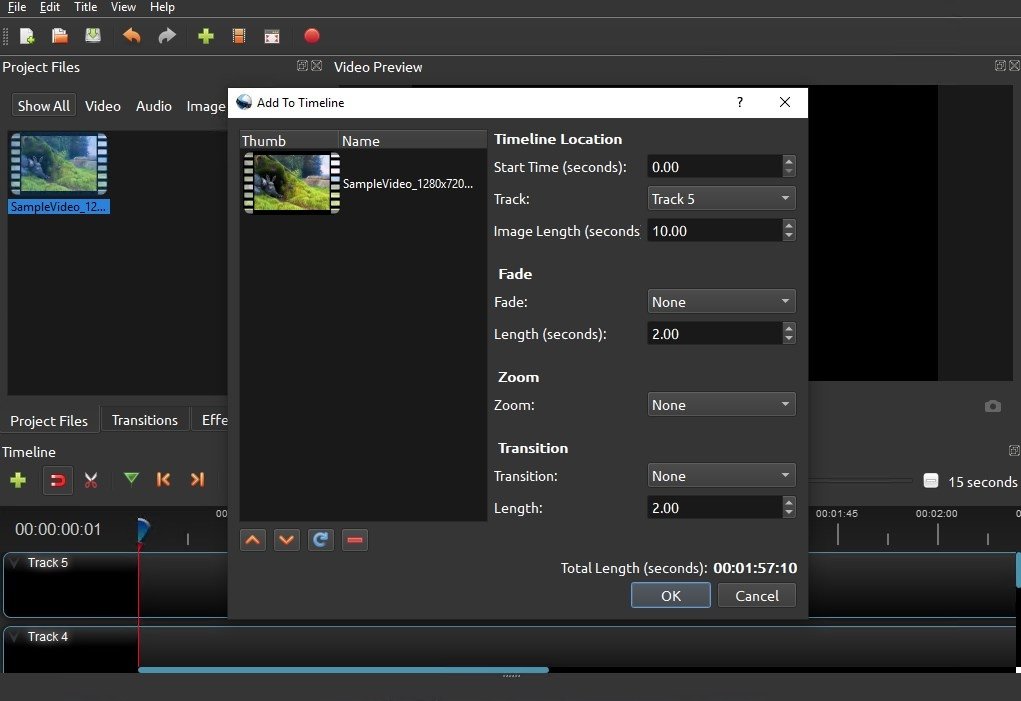Enable the razor scissors tool

pos(91,480)
